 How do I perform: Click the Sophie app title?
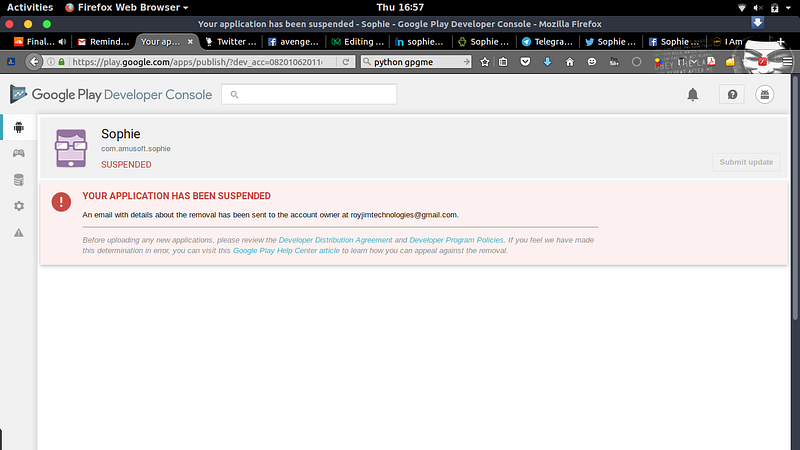(x=120, y=134)
